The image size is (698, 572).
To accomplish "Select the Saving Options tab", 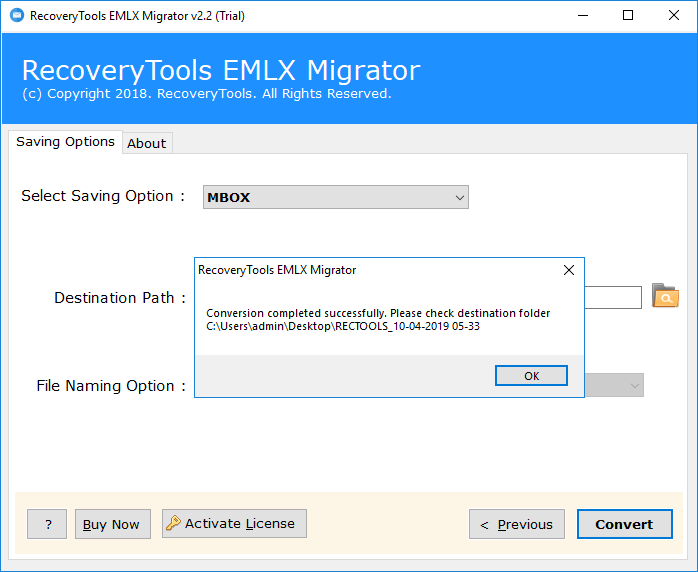I will (x=65, y=142).
